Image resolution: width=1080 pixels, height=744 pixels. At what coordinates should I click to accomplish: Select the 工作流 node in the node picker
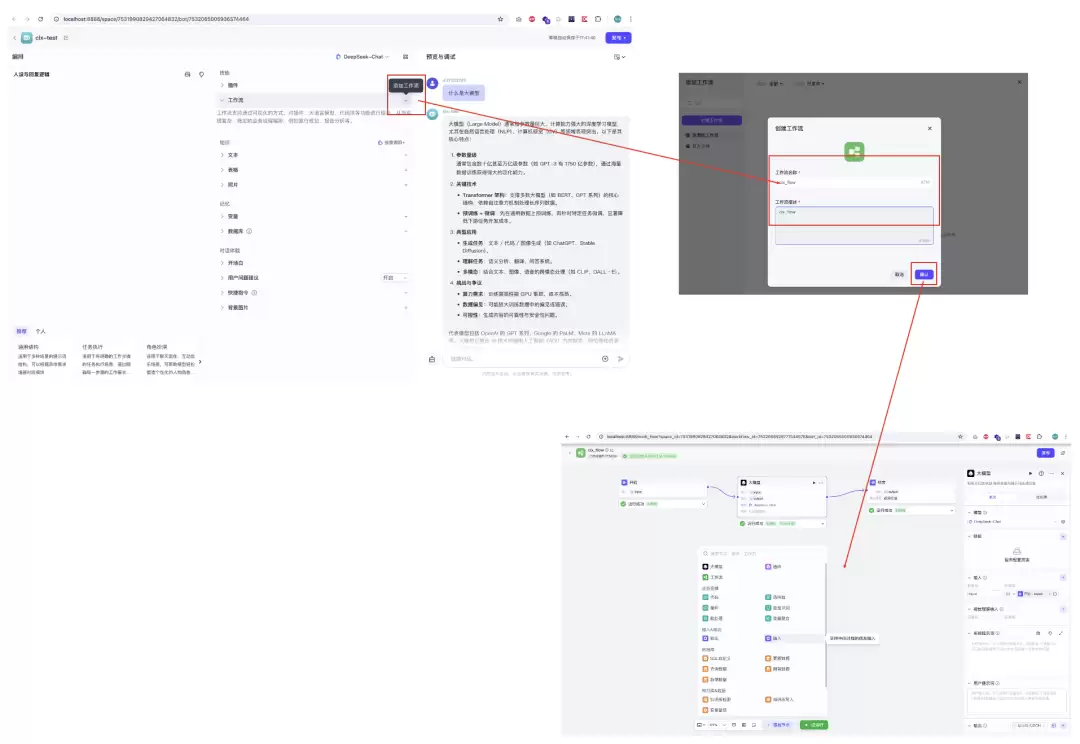(x=713, y=577)
